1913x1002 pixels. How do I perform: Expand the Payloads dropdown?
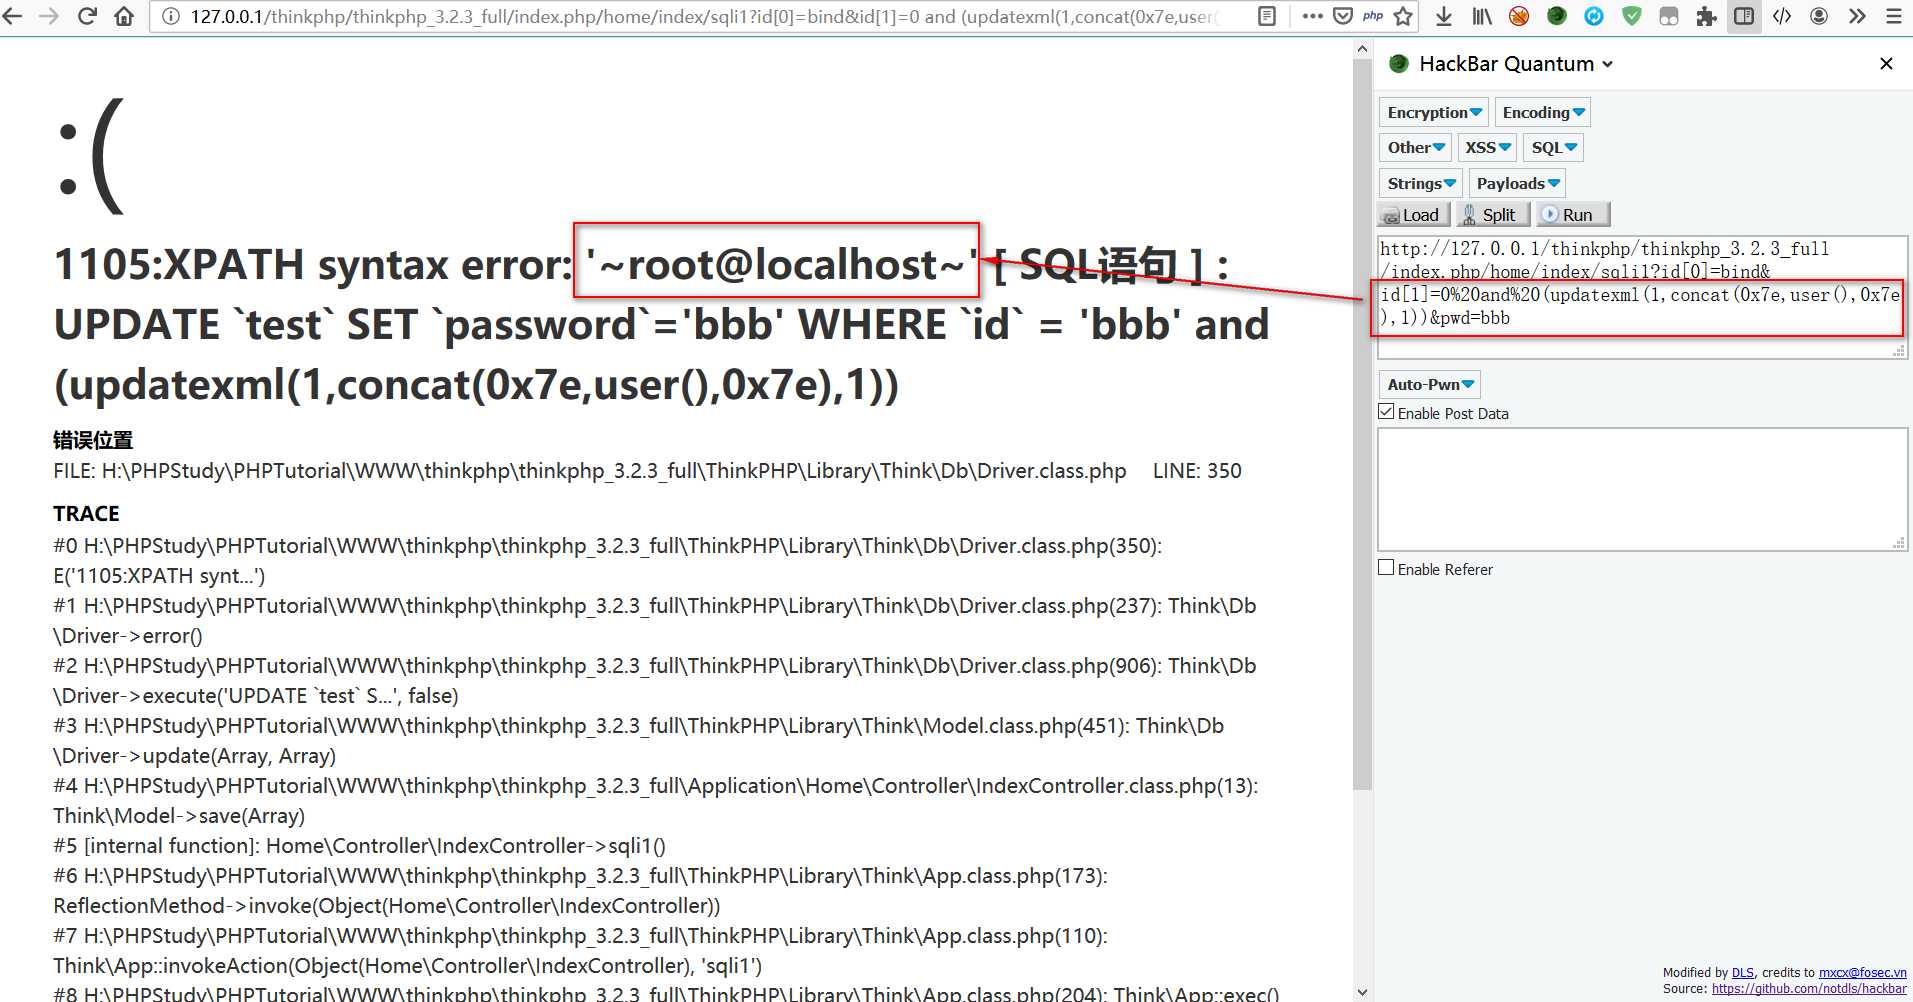(1517, 183)
